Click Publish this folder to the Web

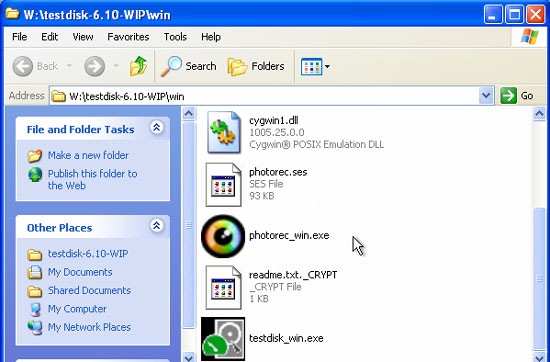[x=93, y=180]
